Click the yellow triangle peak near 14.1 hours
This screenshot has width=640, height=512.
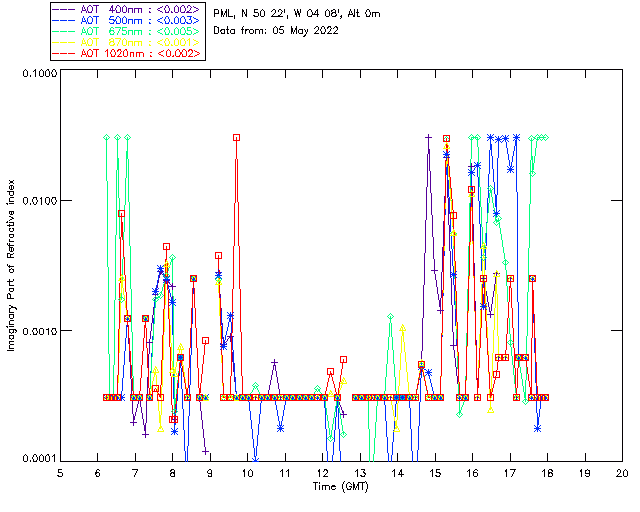tap(403, 328)
